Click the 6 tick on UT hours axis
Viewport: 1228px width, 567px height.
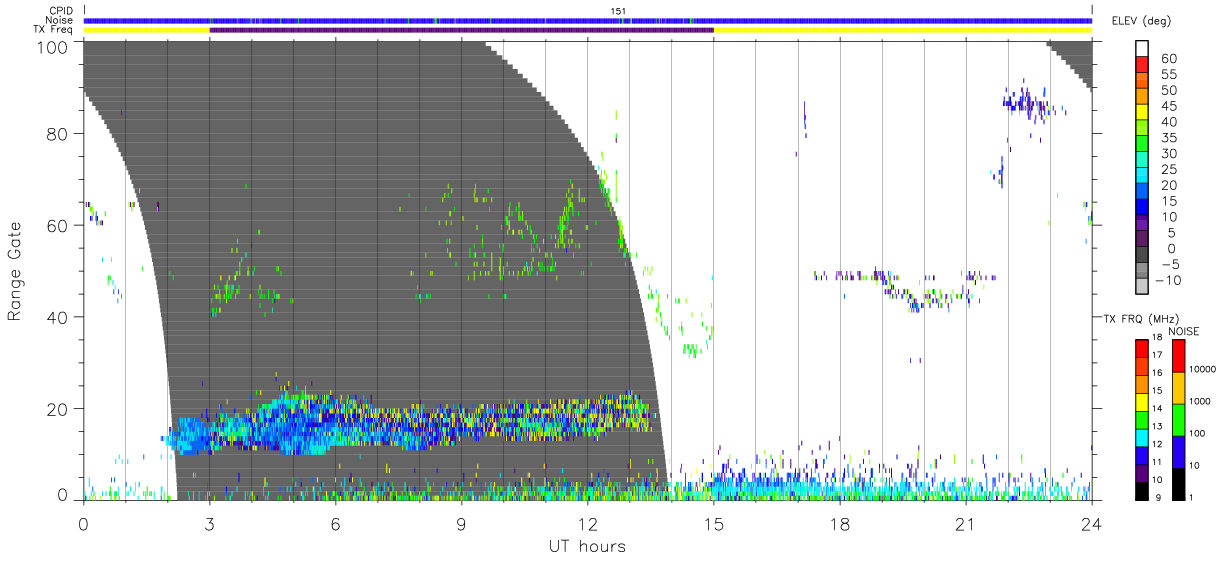[x=336, y=524]
